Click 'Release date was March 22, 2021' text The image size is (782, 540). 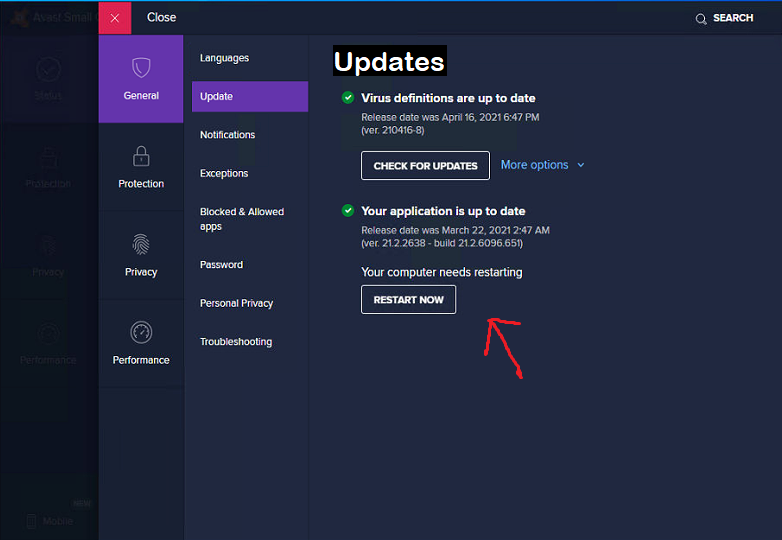[x=455, y=230]
